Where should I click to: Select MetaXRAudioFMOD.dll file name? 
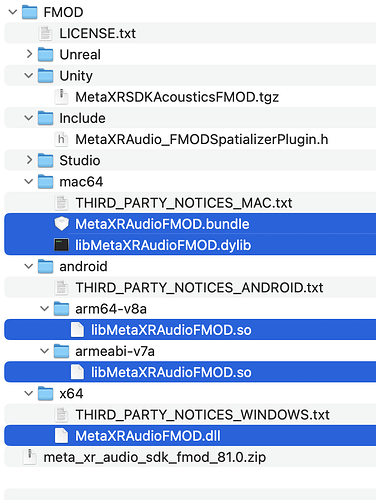(148, 436)
